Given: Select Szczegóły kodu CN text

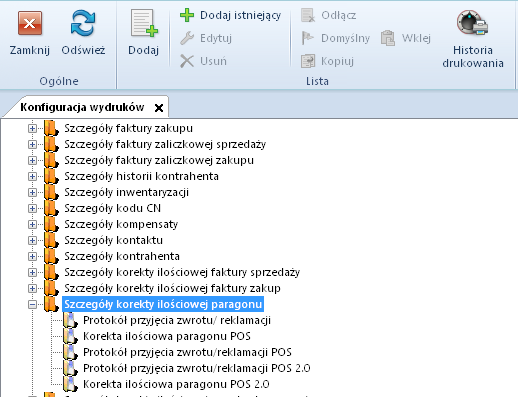Looking at the screenshot, I should pos(112,208).
